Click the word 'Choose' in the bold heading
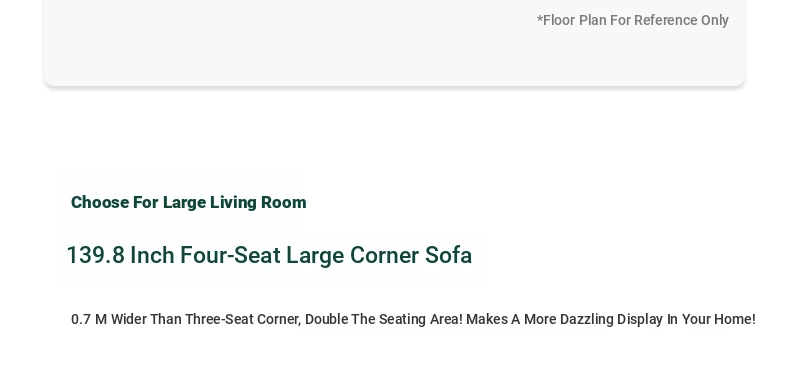The height and width of the screenshot is (376, 790). coord(100,202)
